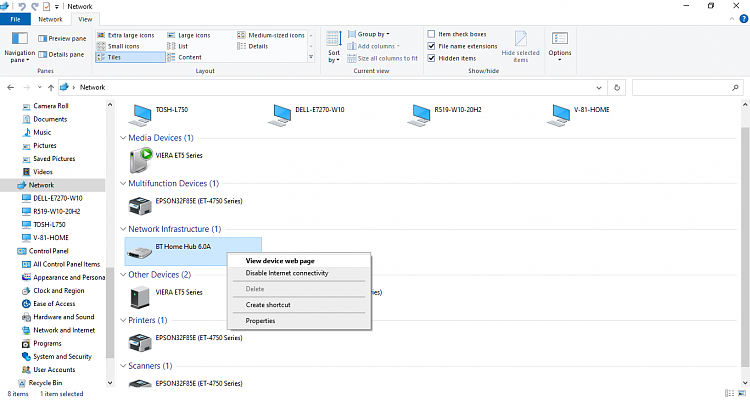Collapse the Network Infrastructure group
Viewport: 750px width, 400px height.
pyautogui.click(x=123, y=229)
